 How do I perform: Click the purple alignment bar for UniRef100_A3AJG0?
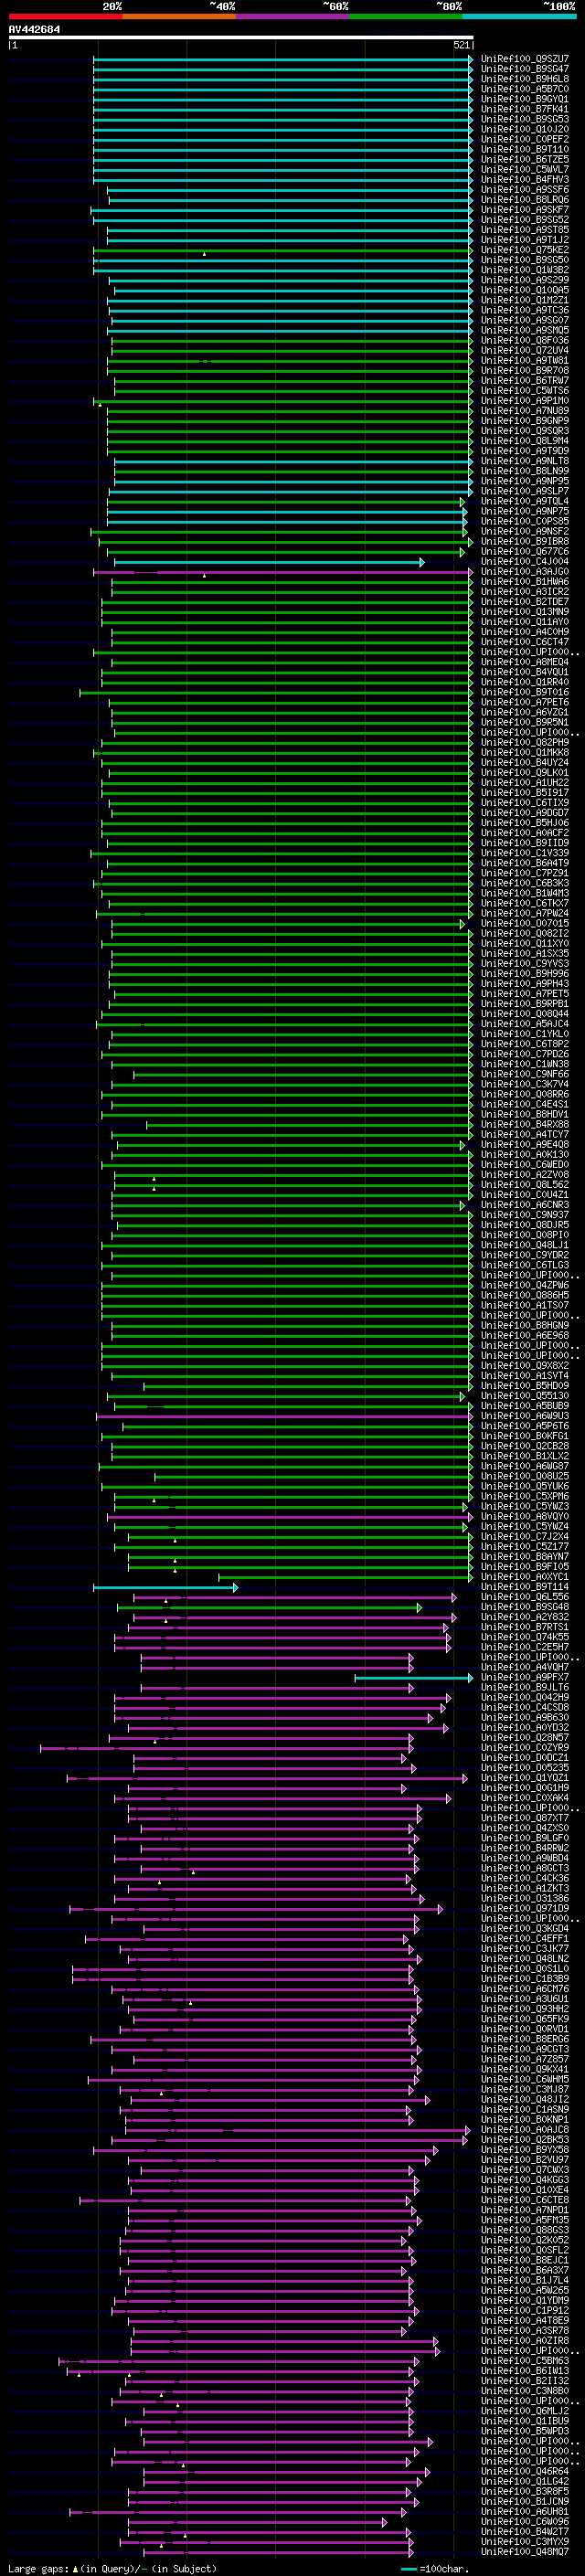click(283, 572)
